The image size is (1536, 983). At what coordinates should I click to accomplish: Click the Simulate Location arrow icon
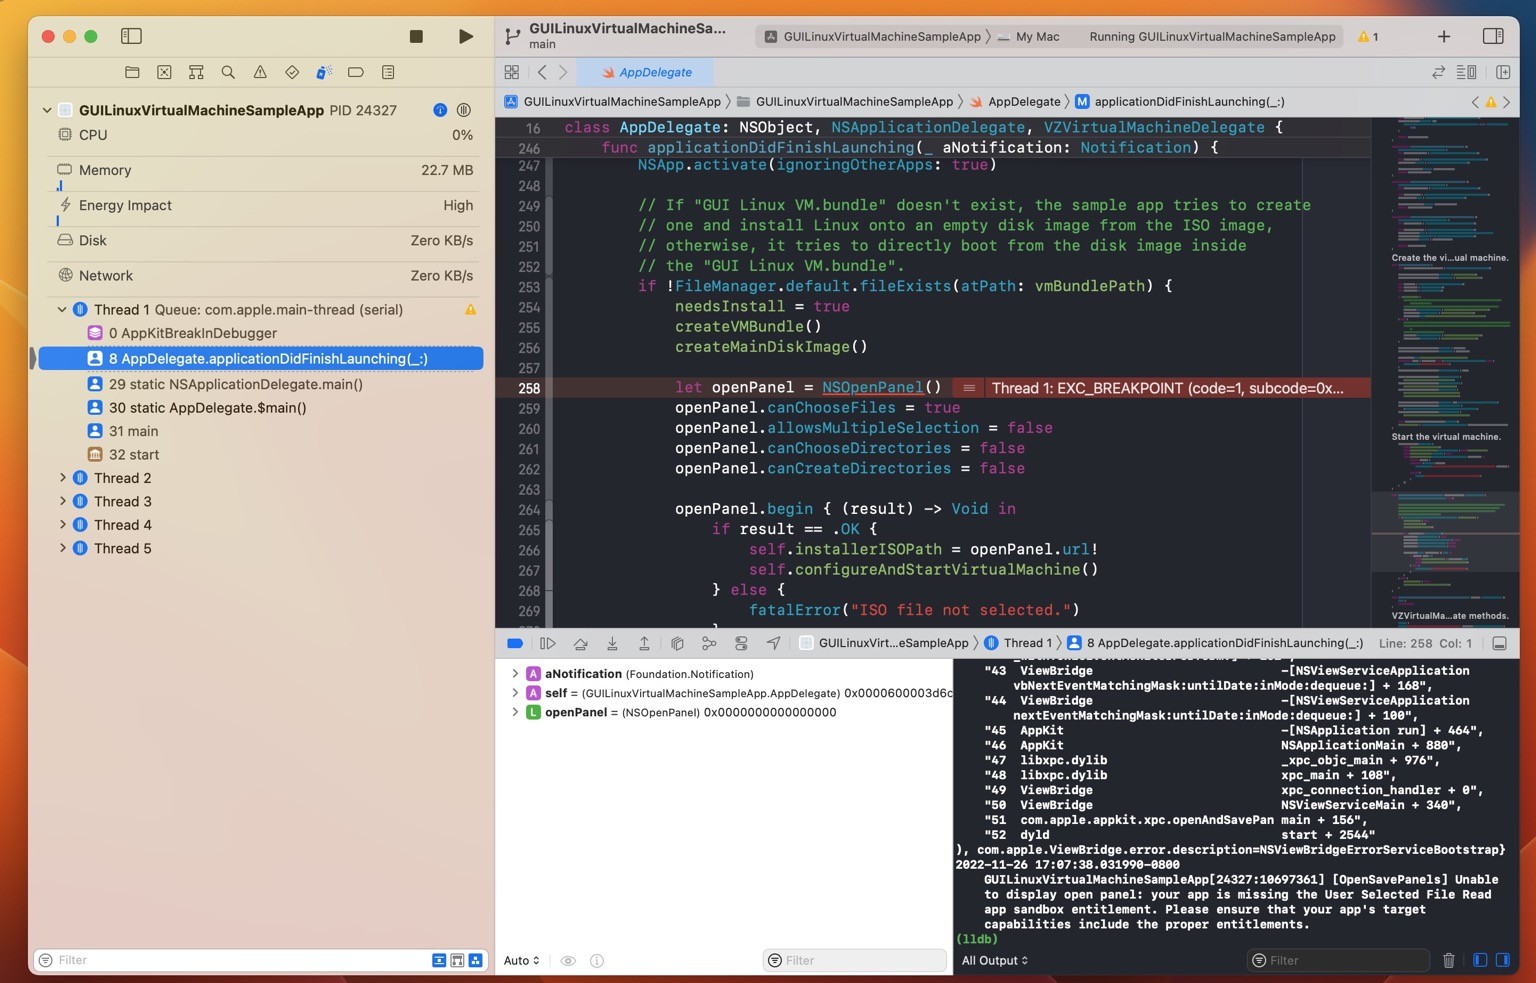[773, 643]
